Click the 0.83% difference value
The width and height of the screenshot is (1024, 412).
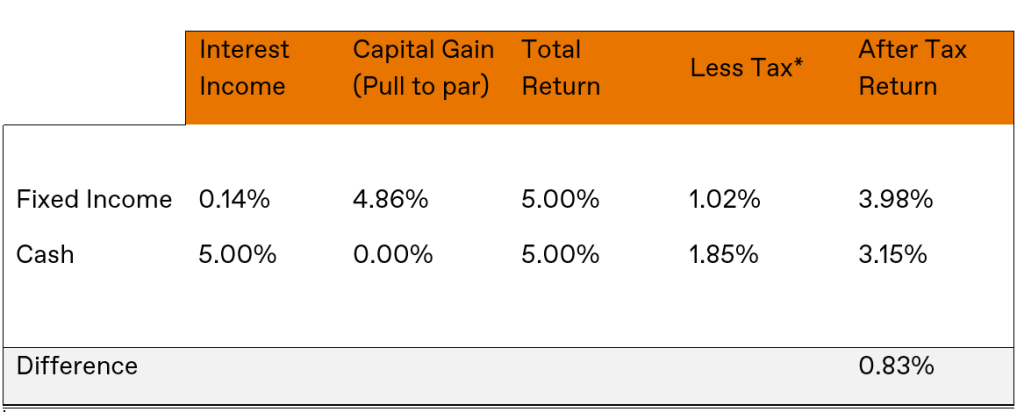pyautogui.click(x=896, y=366)
